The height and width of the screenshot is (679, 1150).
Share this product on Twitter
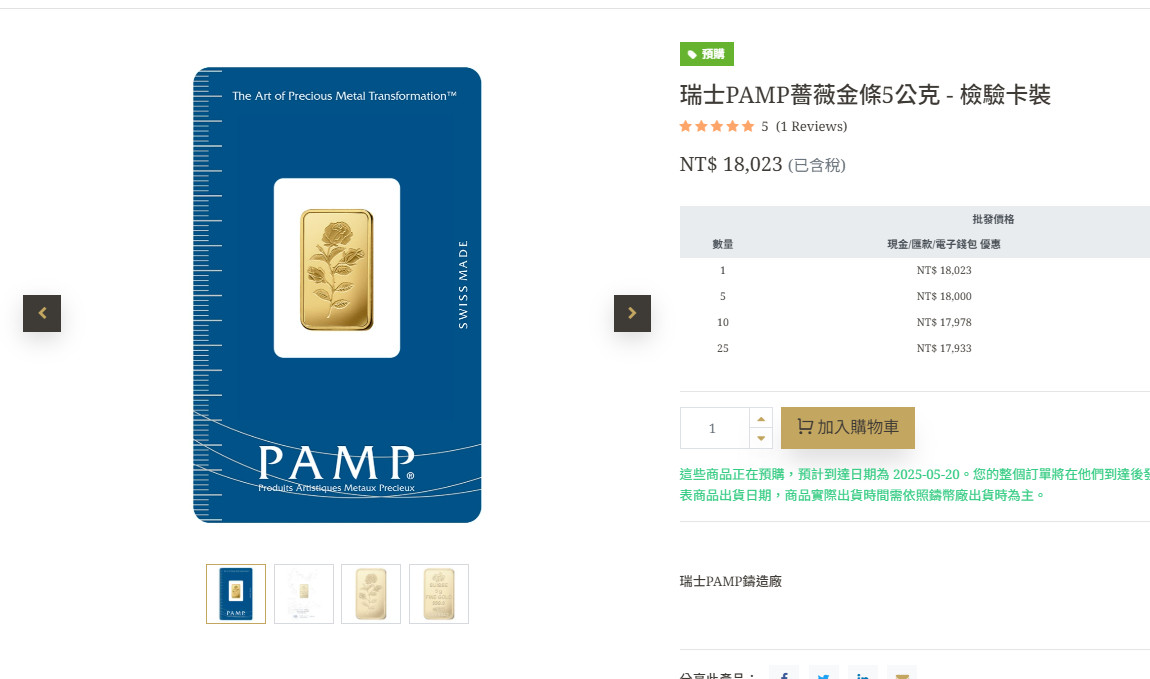pyautogui.click(x=824, y=673)
